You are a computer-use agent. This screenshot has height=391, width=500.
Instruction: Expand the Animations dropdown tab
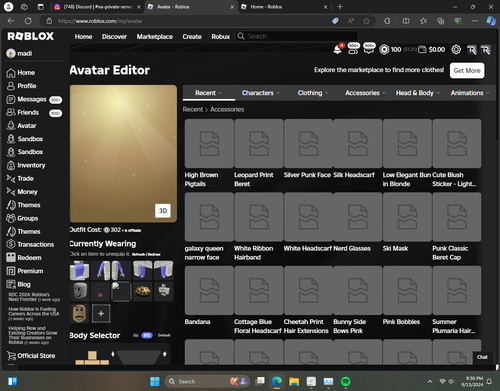tap(470, 93)
